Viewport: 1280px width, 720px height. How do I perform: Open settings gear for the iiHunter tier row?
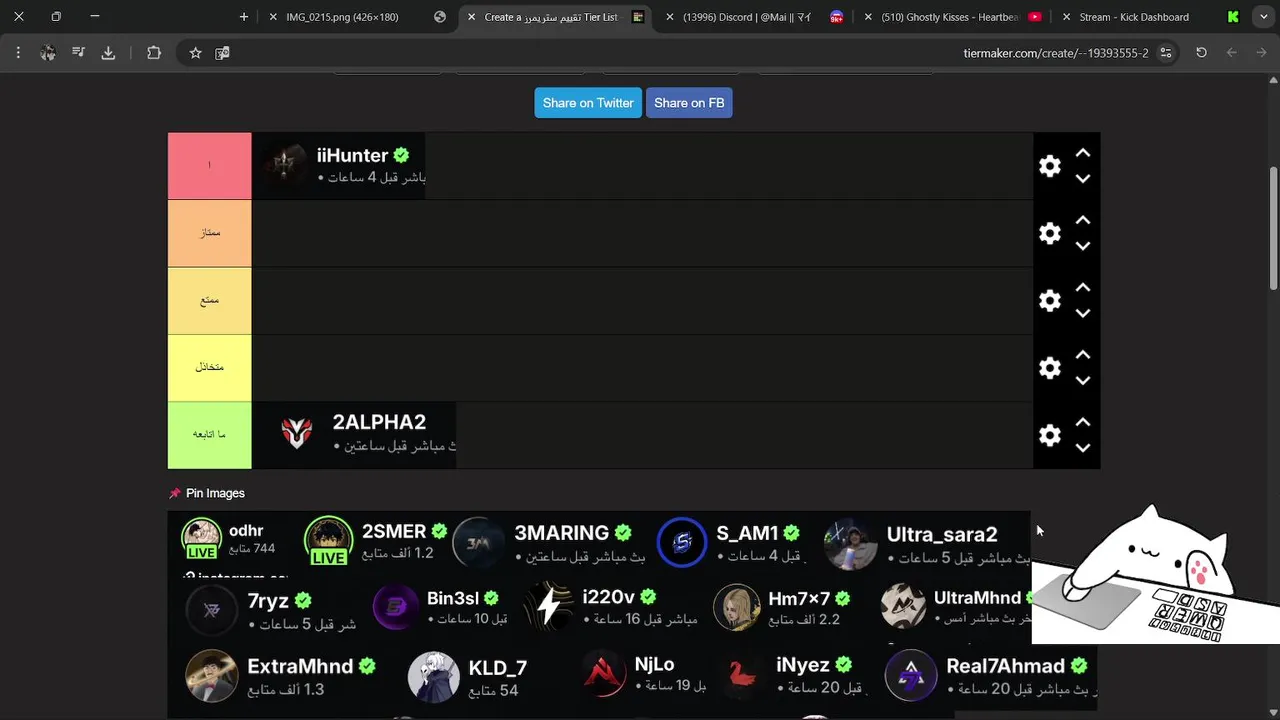pyautogui.click(x=1049, y=166)
